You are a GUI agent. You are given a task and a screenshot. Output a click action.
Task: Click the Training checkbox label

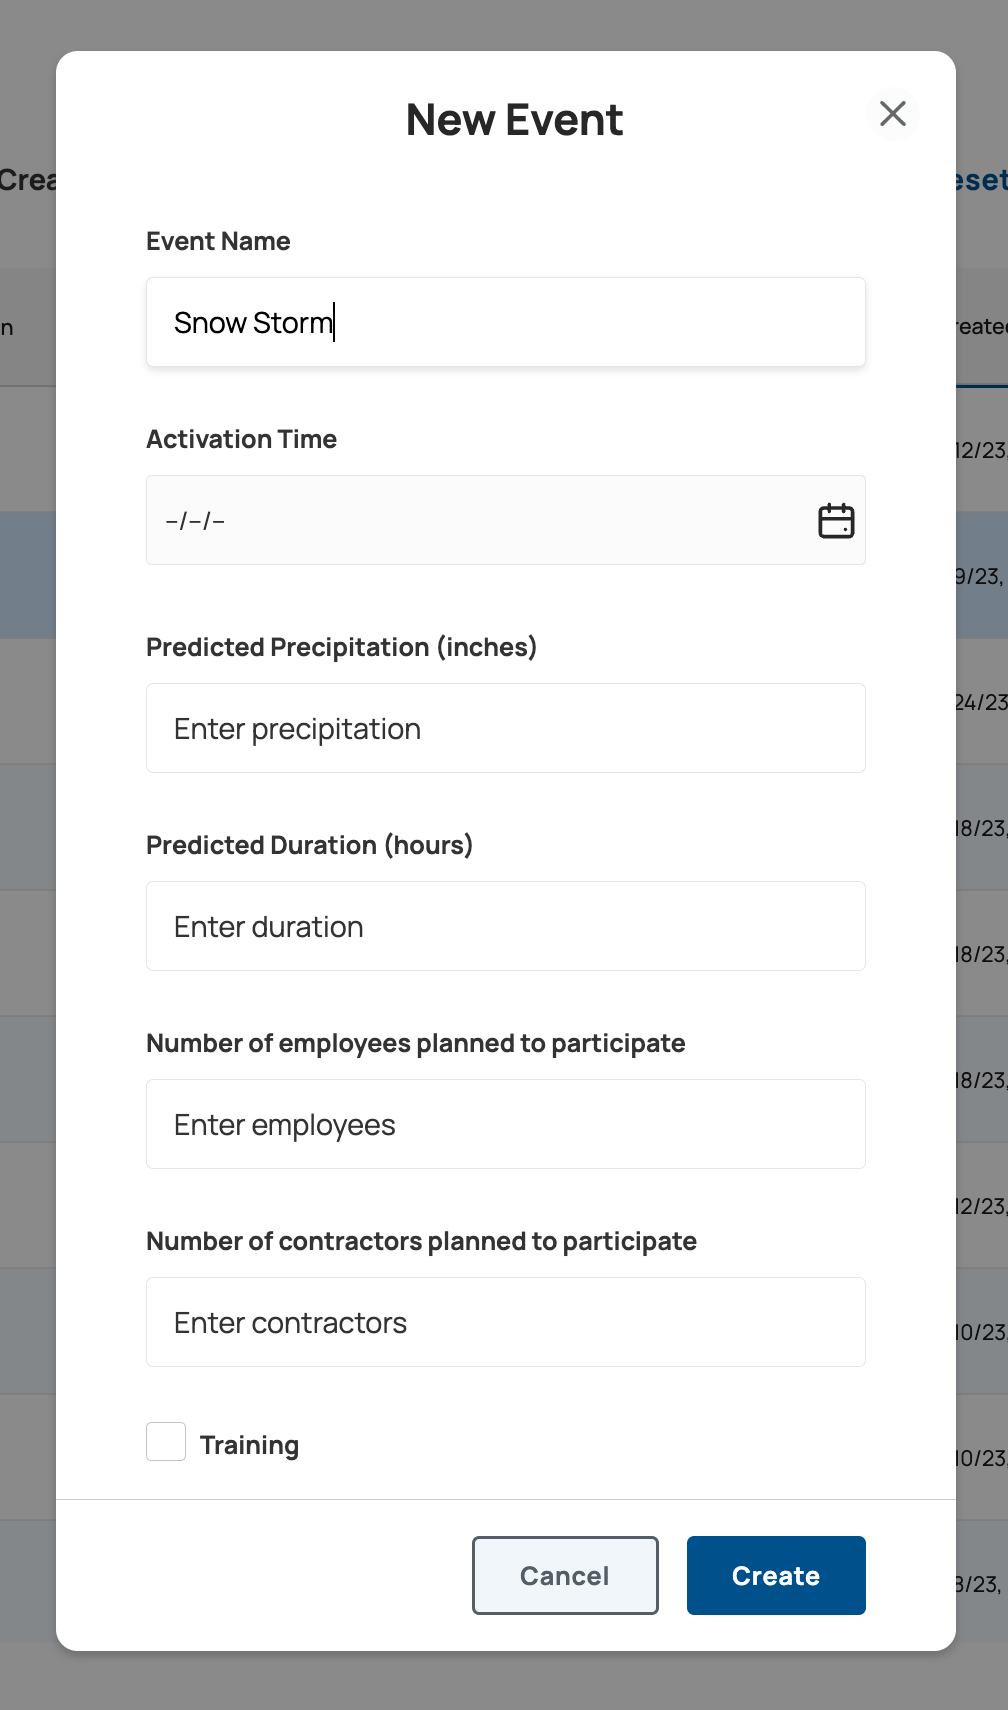[x=249, y=1445]
